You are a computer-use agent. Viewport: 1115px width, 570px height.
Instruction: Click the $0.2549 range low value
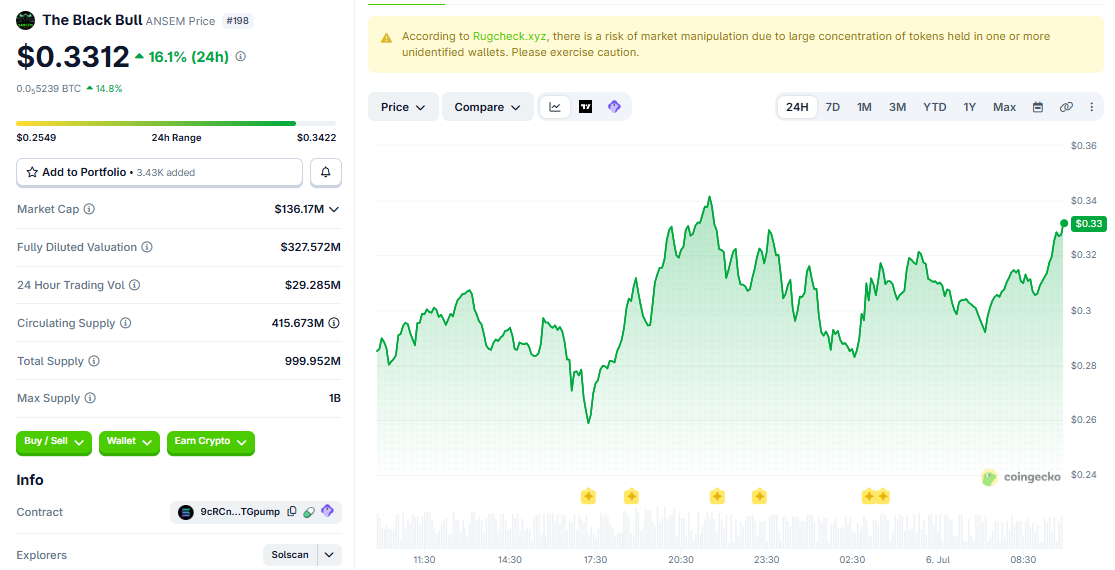pyautogui.click(x=36, y=137)
